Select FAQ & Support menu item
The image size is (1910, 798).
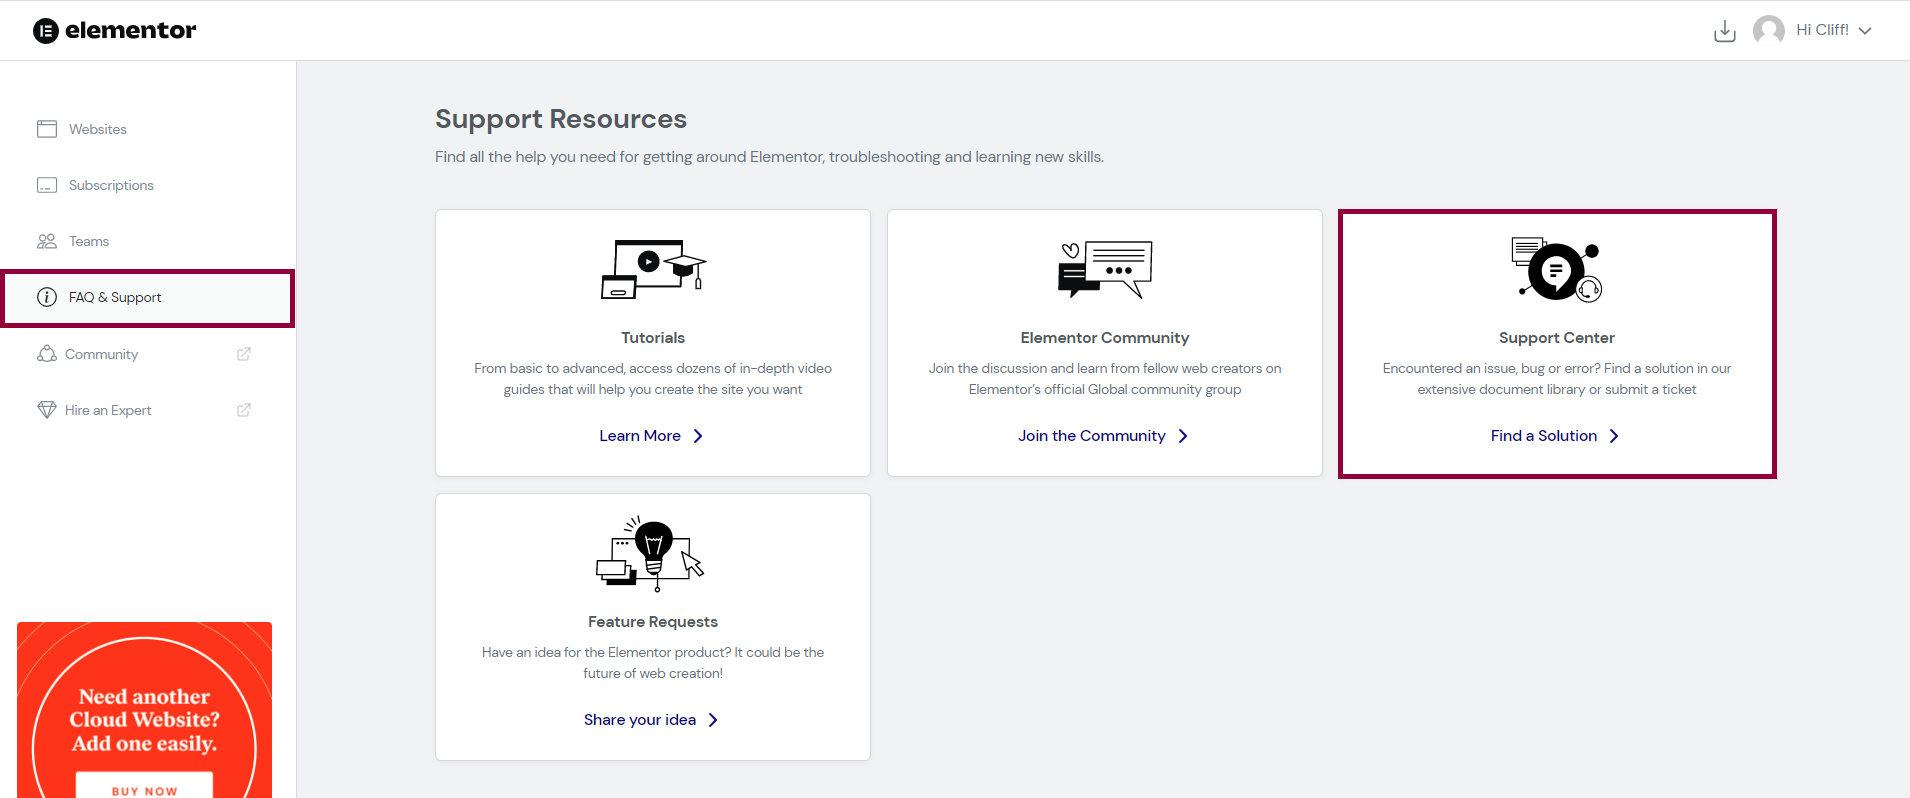[x=148, y=298]
